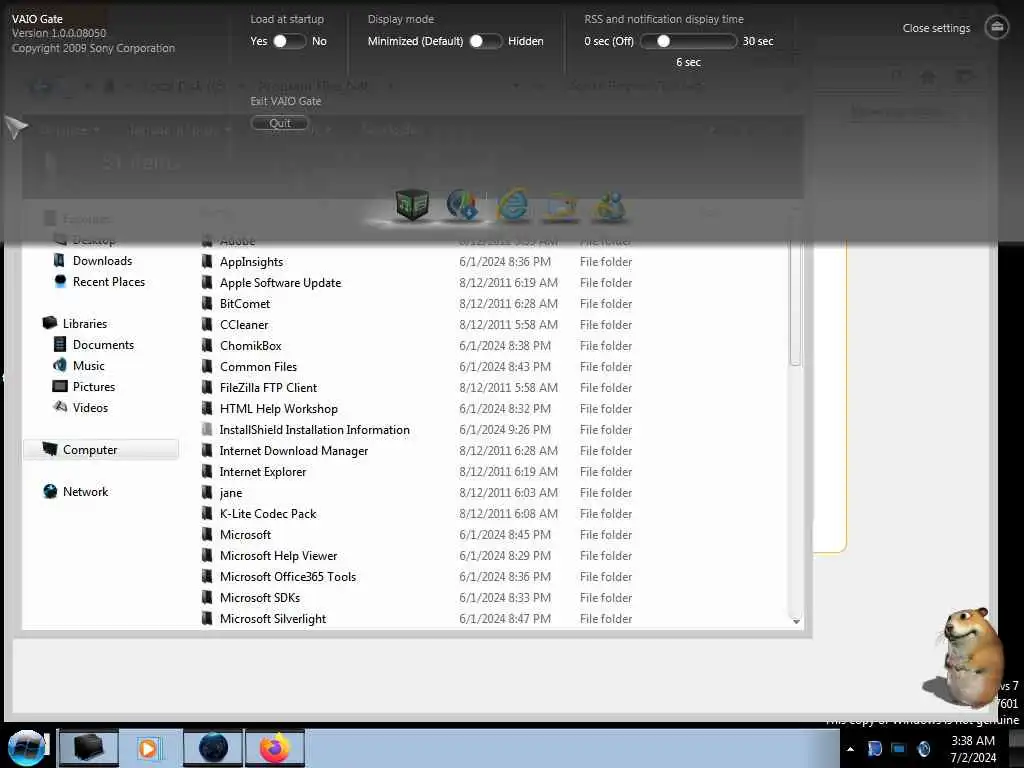This screenshot has height=768, width=1024.
Task: Click the jane folder icon
Action: pos(207,492)
